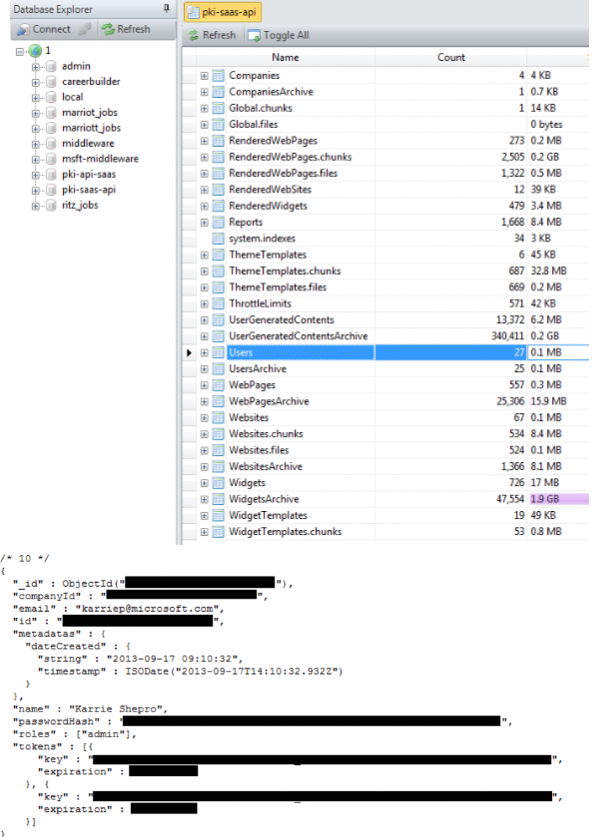This screenshot has height=837, width=600.
Task: Click the 340,411 count cell
Action: point(507,336)
